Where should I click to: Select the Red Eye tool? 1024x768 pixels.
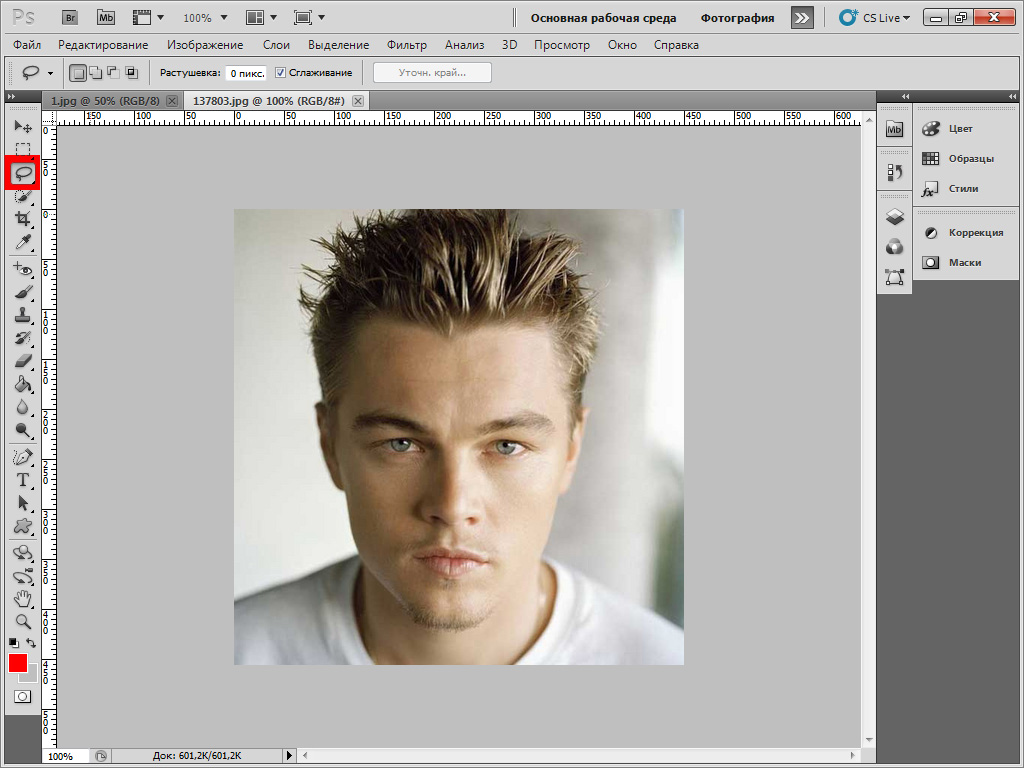pyautogui.click(x=23, y=268)
